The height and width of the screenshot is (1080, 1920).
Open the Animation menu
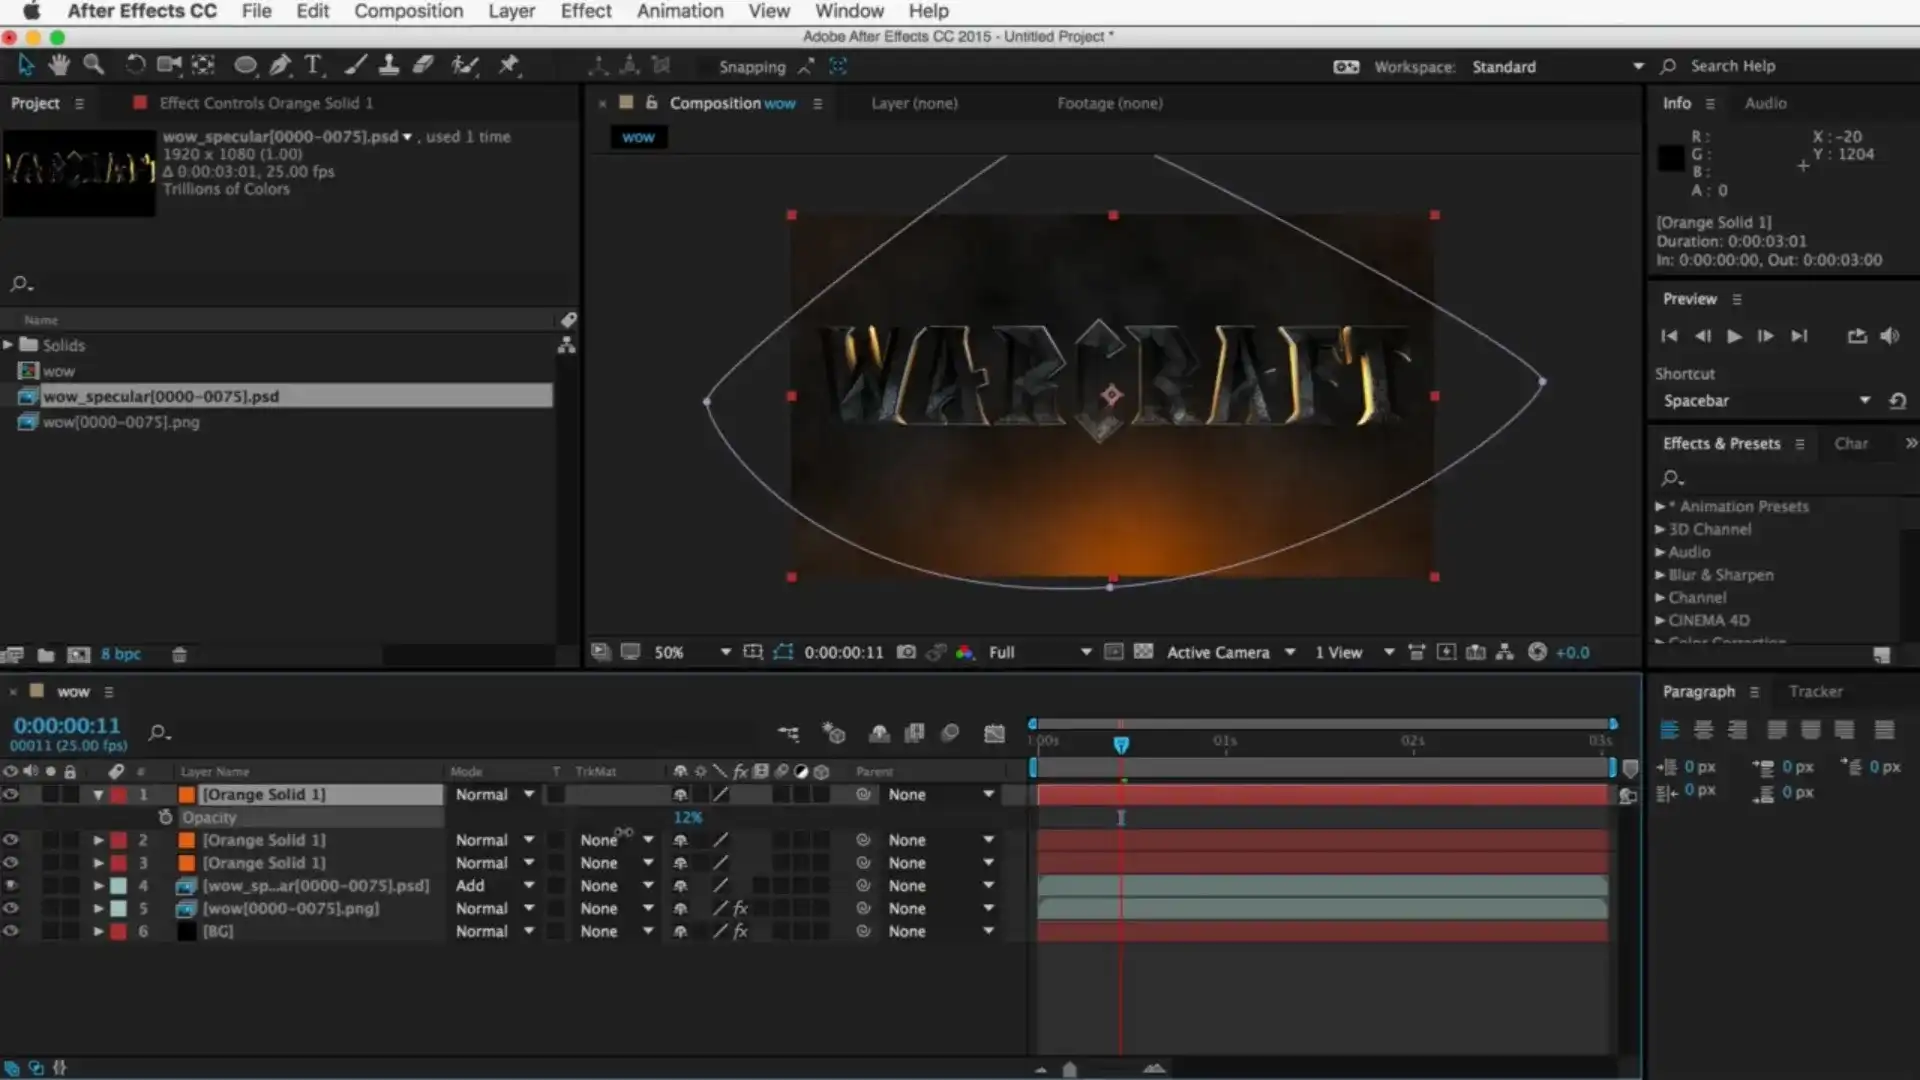point(680,11)
